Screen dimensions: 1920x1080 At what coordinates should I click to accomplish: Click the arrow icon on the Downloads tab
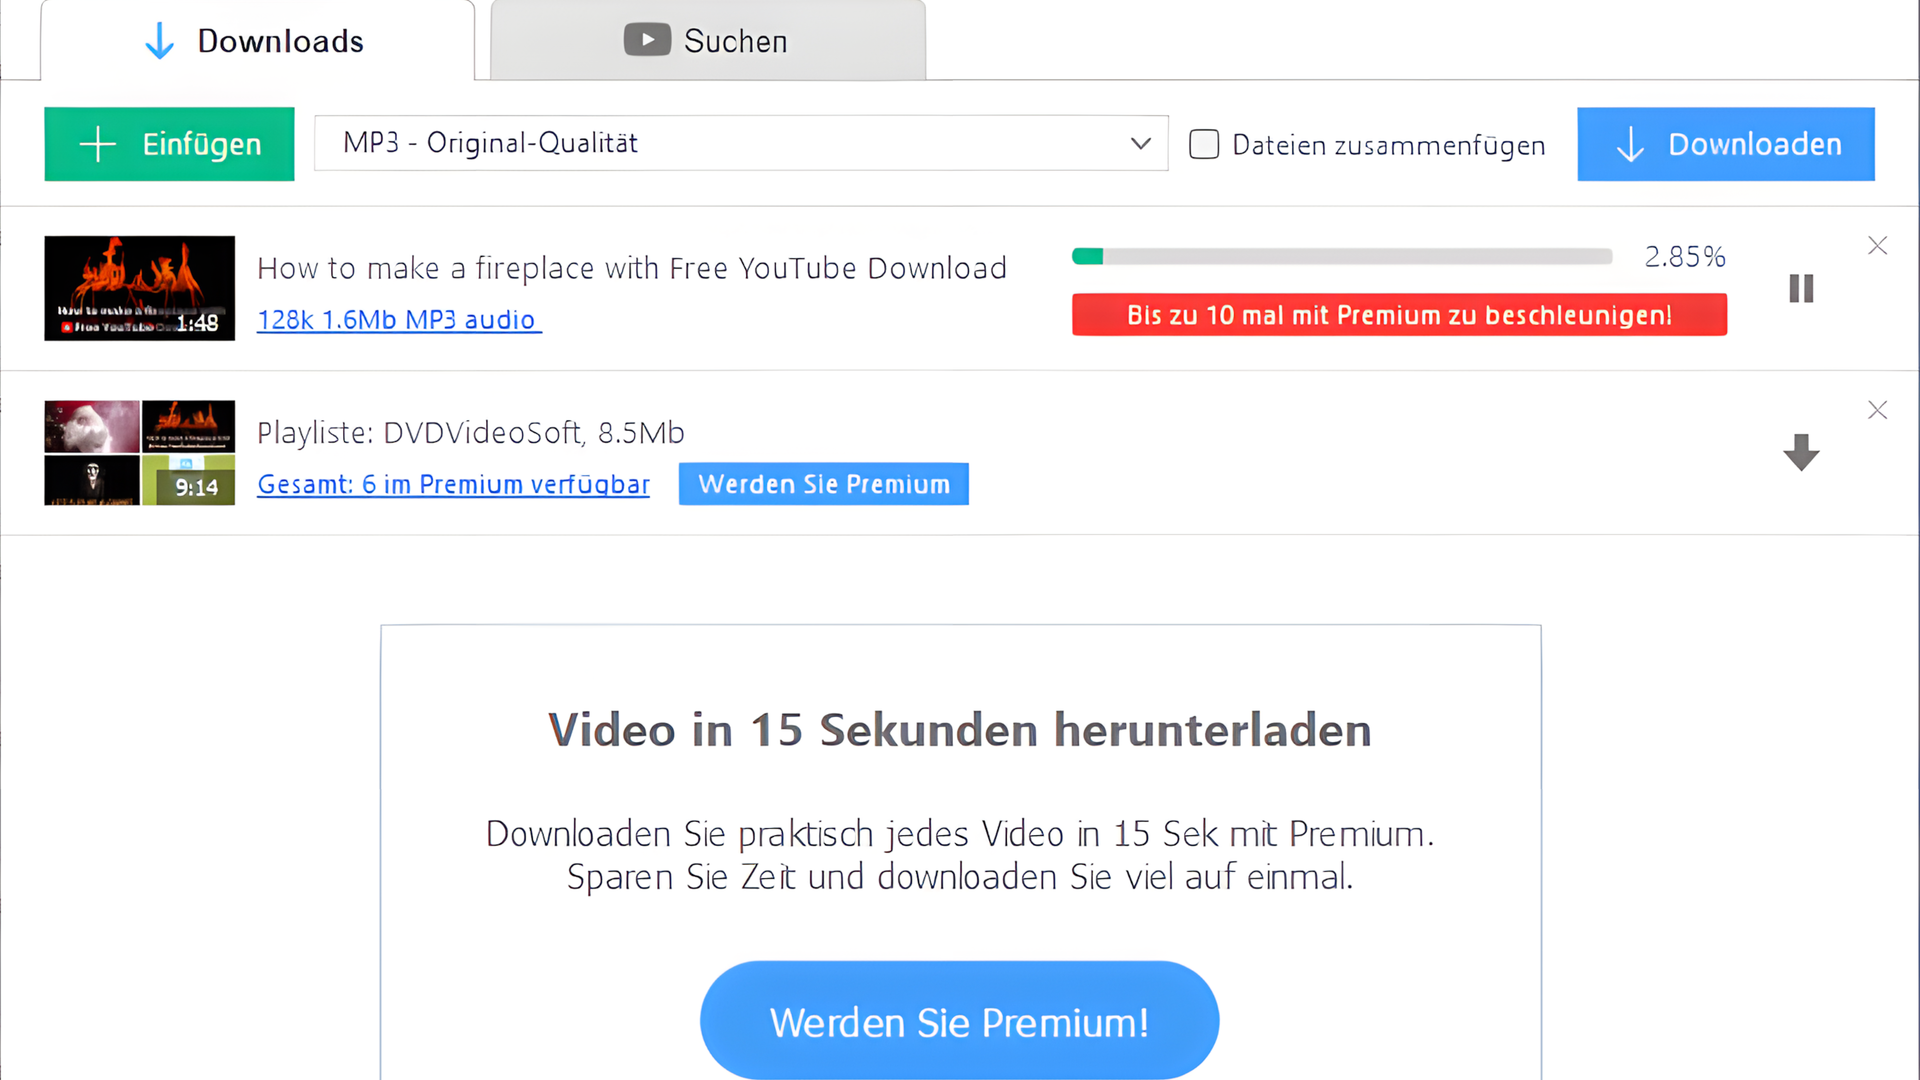pos(159,41)
